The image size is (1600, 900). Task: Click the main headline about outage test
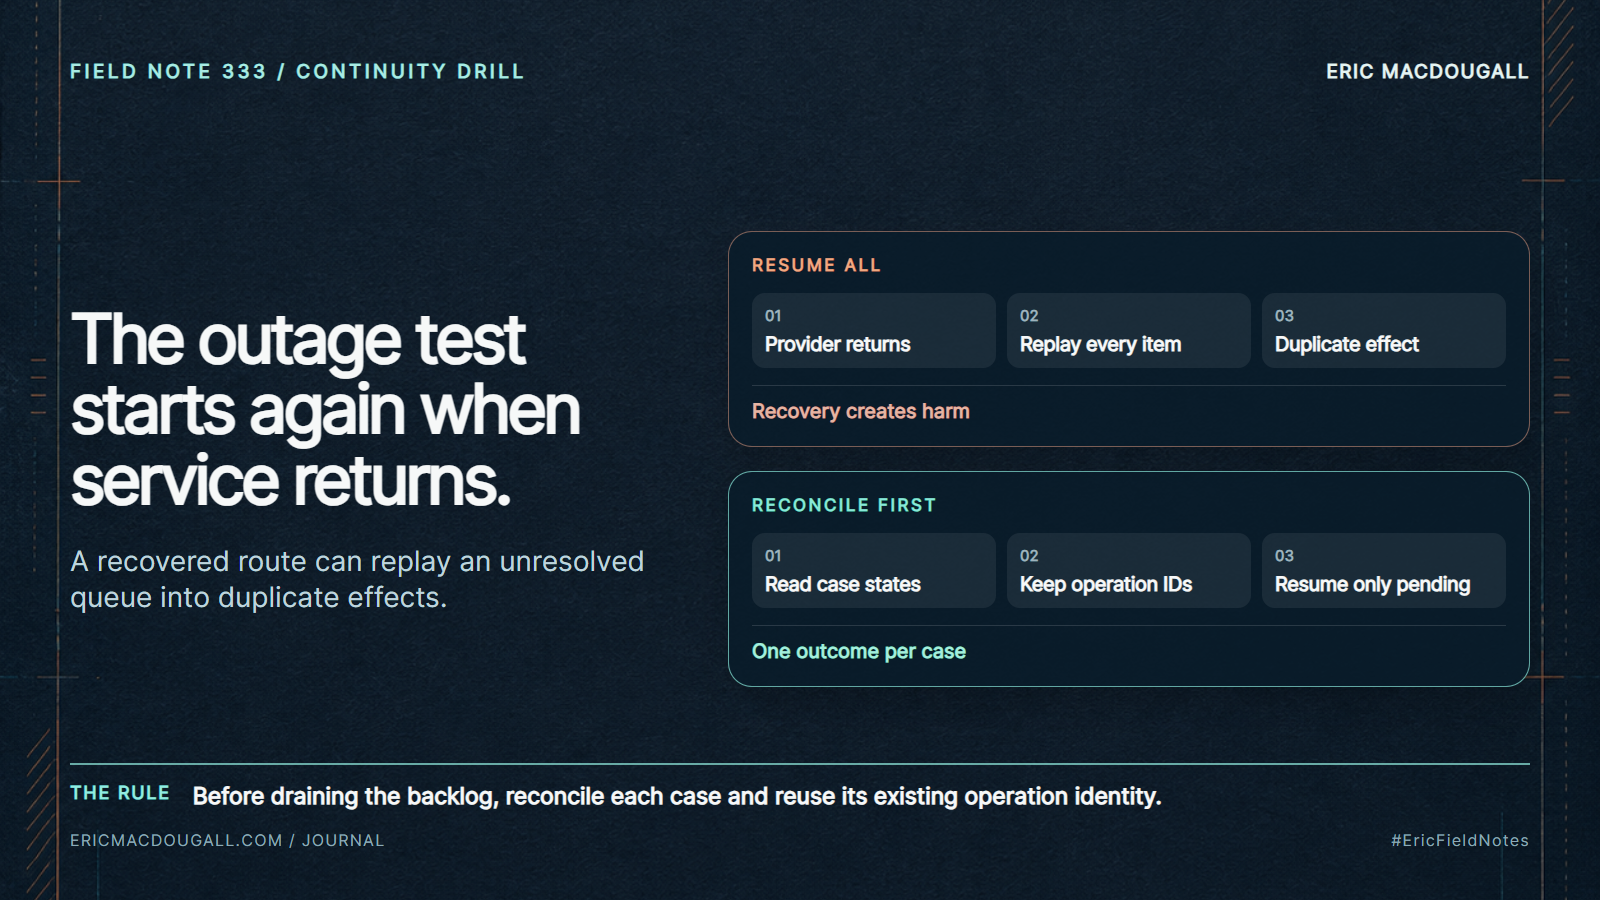tap(326, 410)
